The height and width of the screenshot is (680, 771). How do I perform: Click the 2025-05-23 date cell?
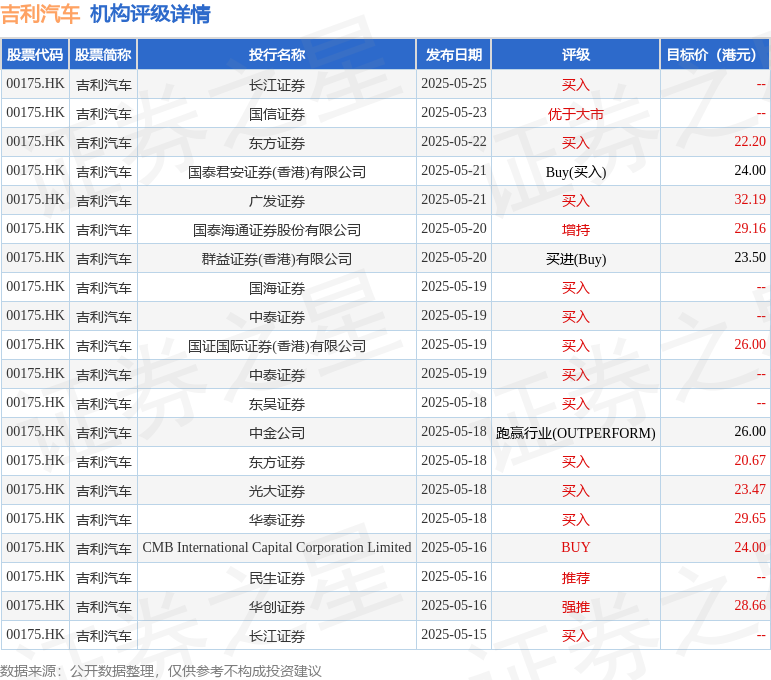(x=454, y=113)
